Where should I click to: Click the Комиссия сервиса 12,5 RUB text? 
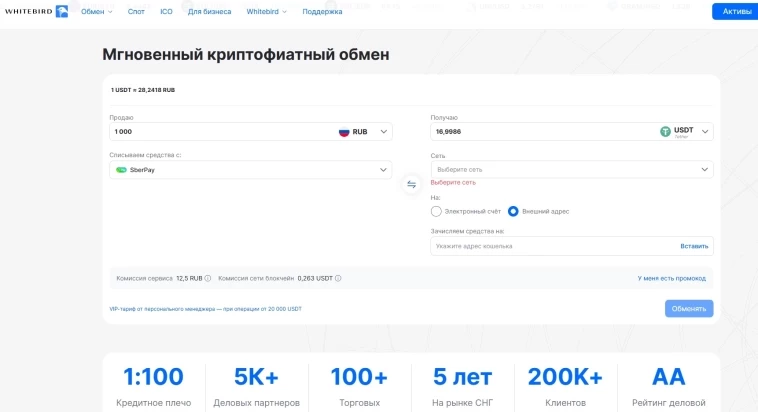pyautogui.click(x=160, y=279)
